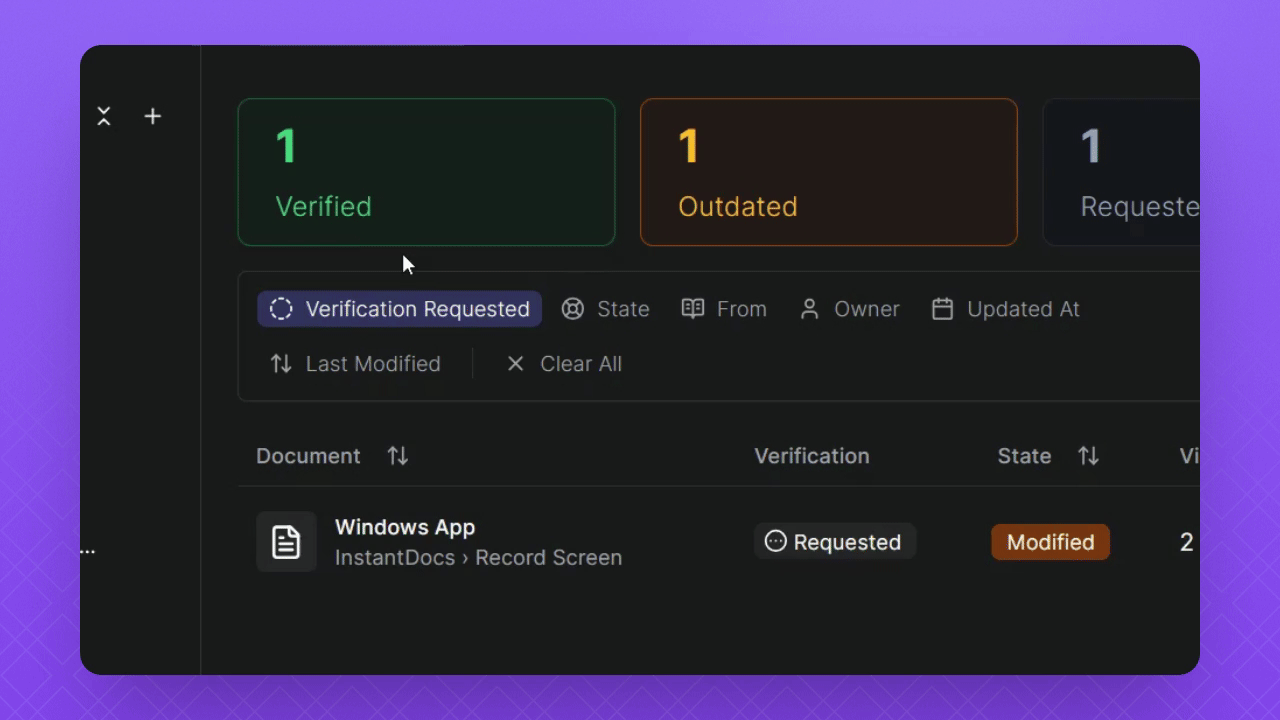This screenshot has width=1280, height=720.
Task: Sort by the Document column arrows
Action: click(x=398, y=456)
